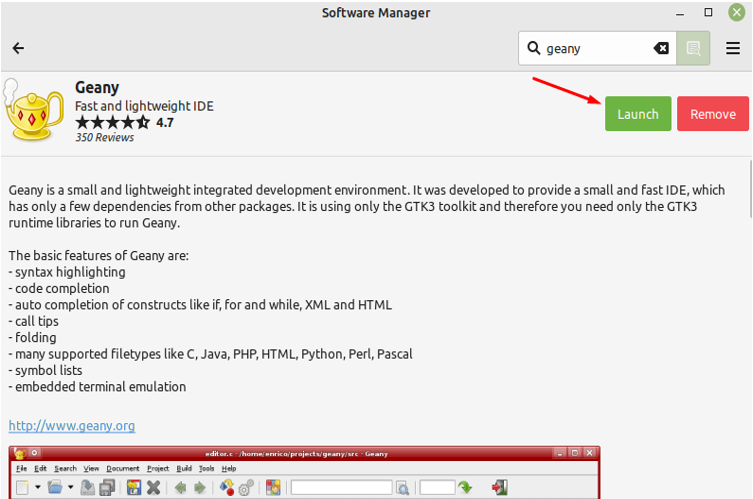The height and width of the screenshot is (499, 753).
Task: Focus the search box containing 'geany'
Action: tap(595, 48)
